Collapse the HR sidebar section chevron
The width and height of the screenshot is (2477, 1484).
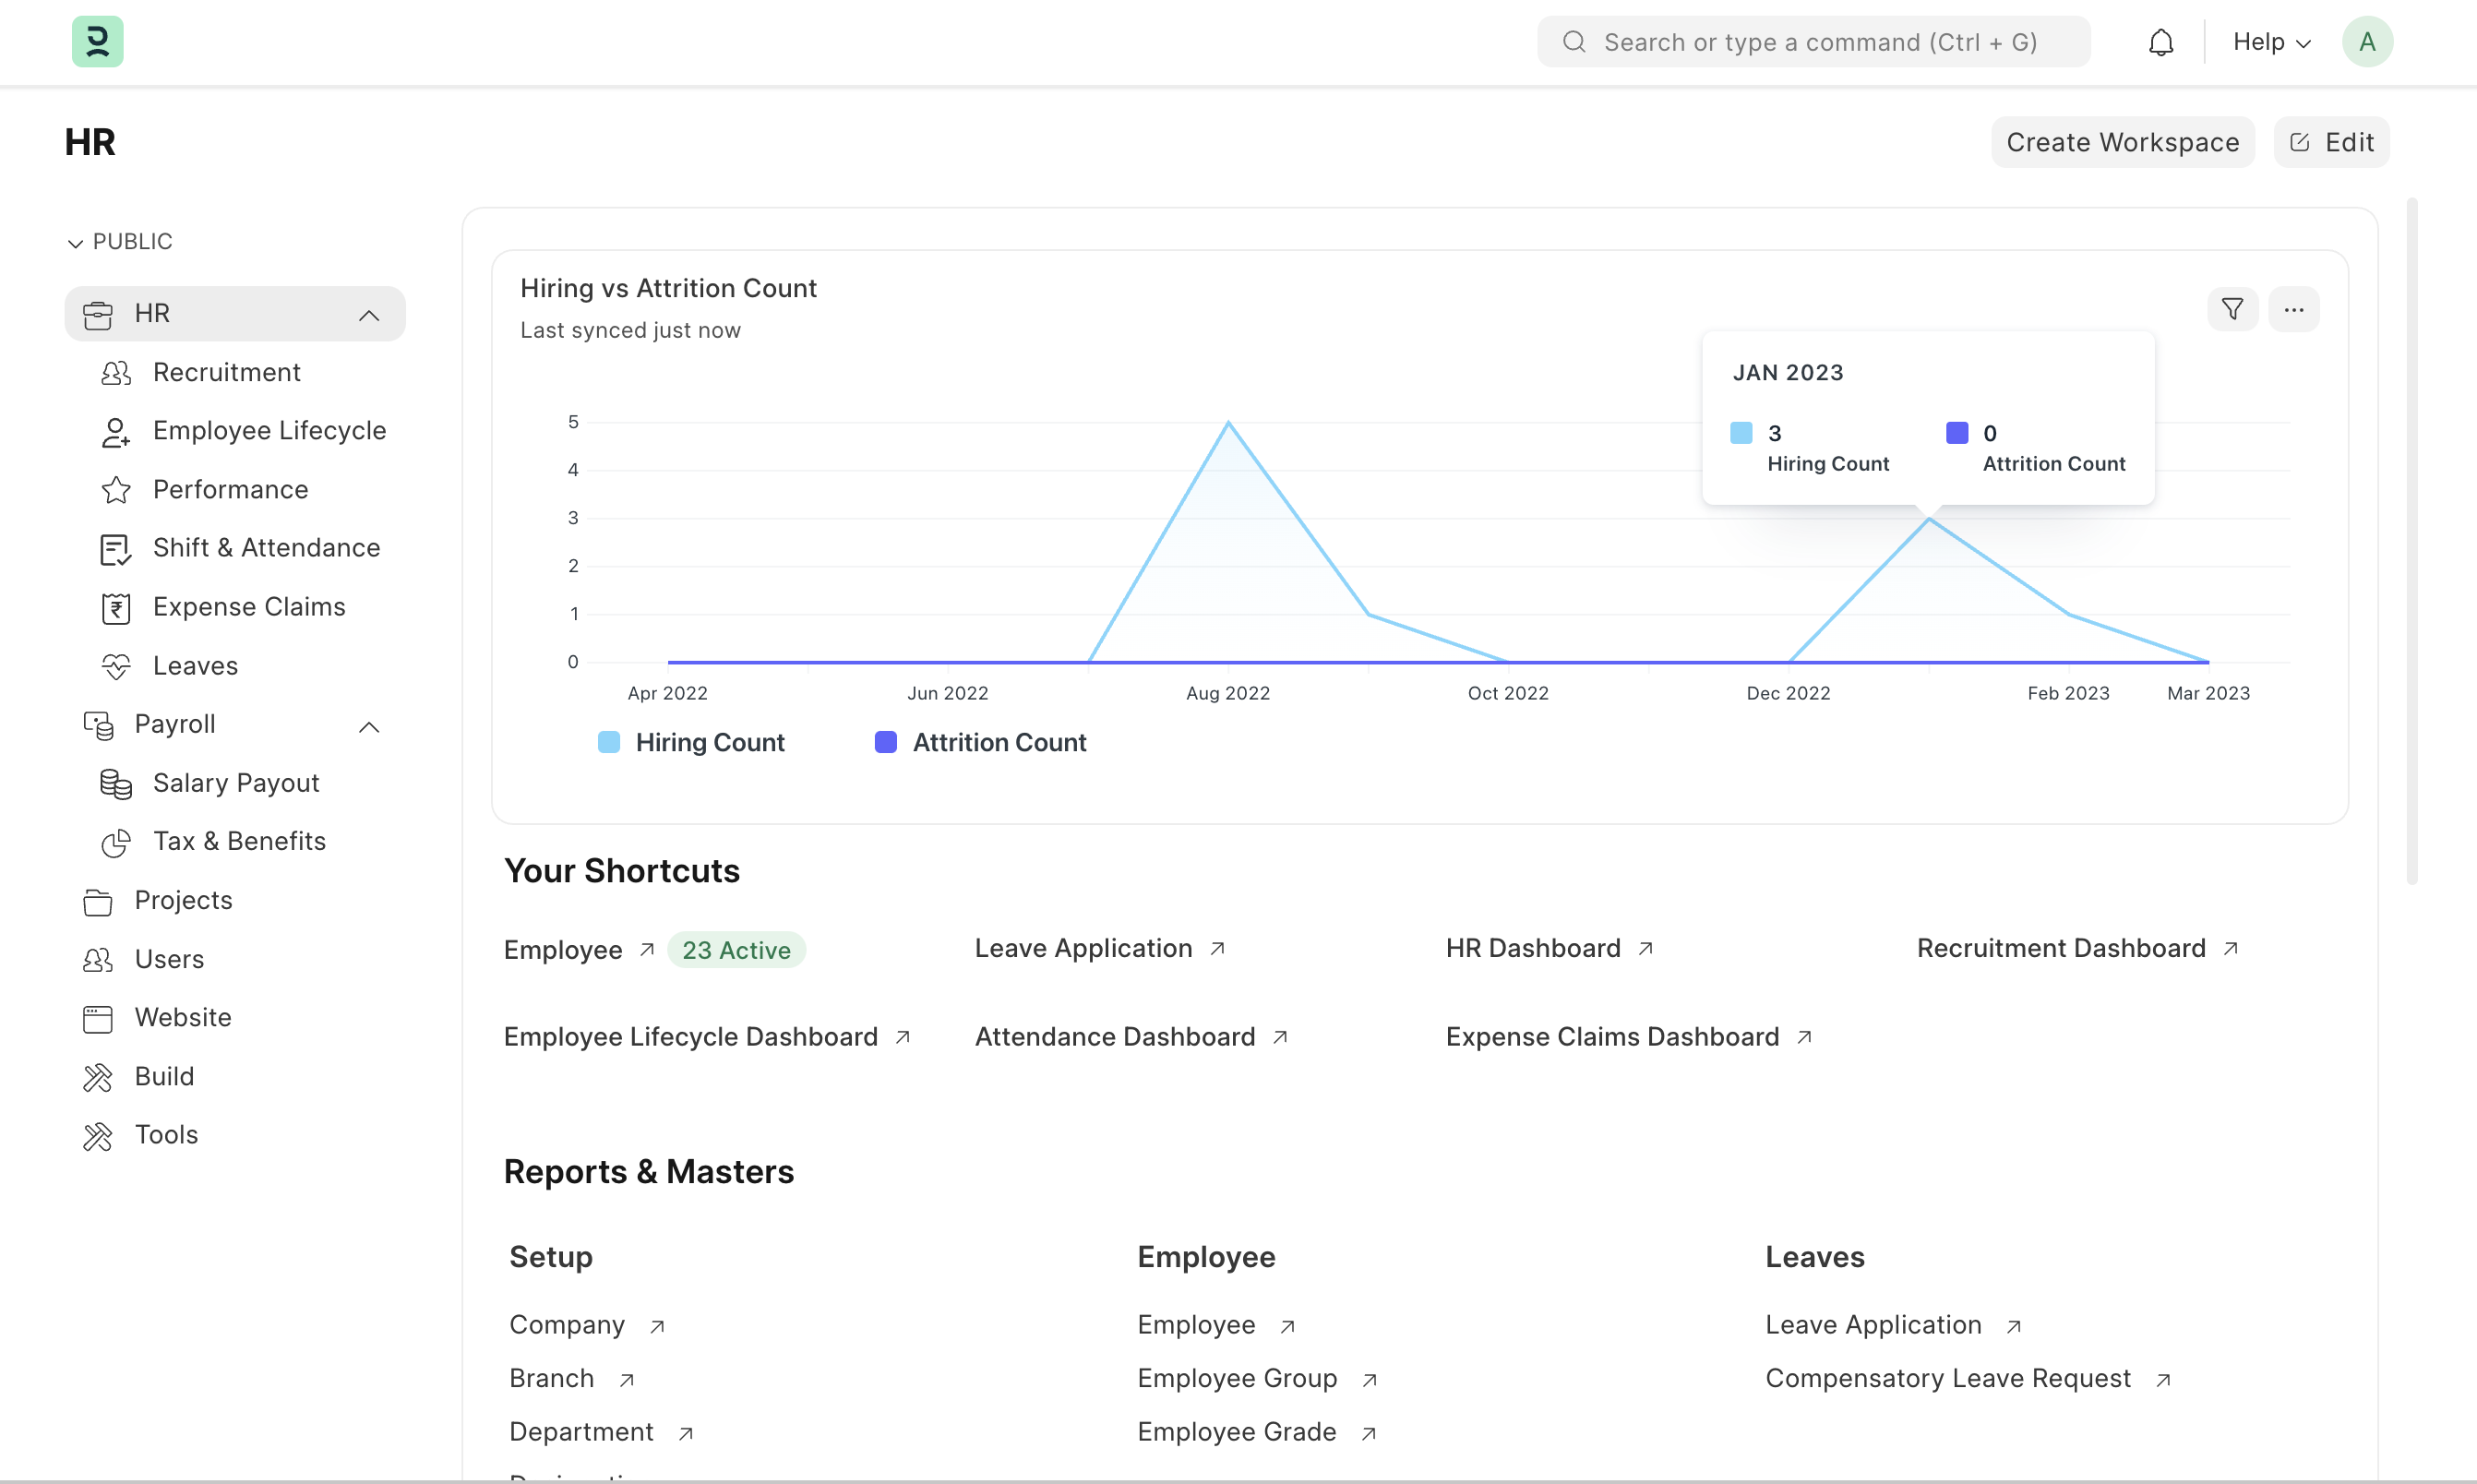369,315
